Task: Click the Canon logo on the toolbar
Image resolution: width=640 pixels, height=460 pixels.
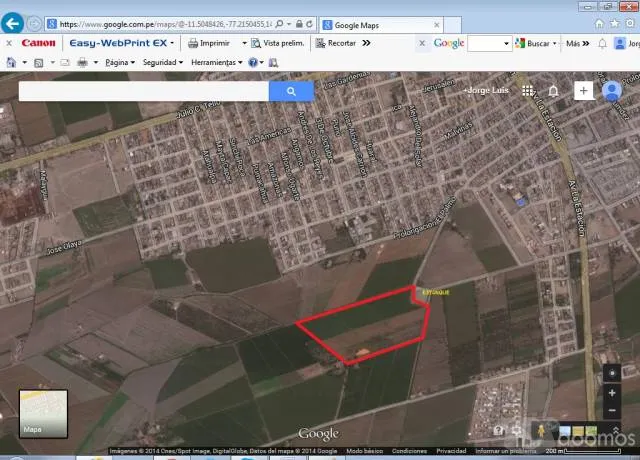Action: click(x=38, y=43)
